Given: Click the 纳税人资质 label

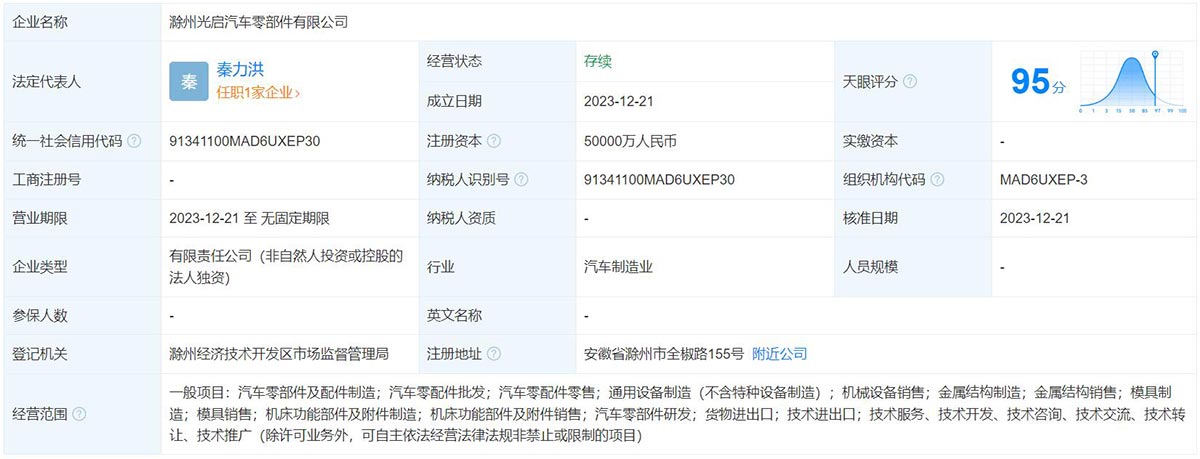Looking at the screenshot, I should pyautogui.click(x=461, y=218).
